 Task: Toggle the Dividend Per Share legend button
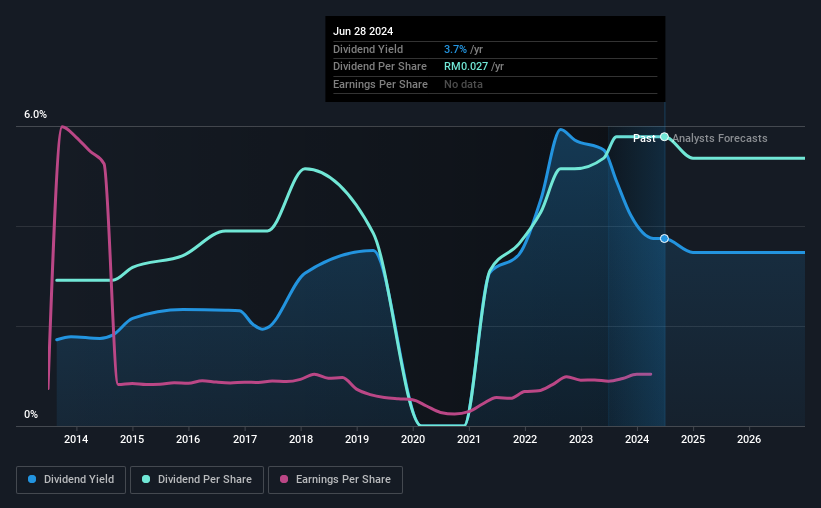[x=197, y=480]
